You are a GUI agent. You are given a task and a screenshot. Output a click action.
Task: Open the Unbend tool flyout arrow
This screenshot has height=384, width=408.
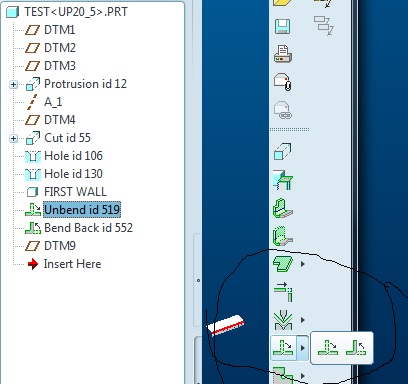pos(303,348)
